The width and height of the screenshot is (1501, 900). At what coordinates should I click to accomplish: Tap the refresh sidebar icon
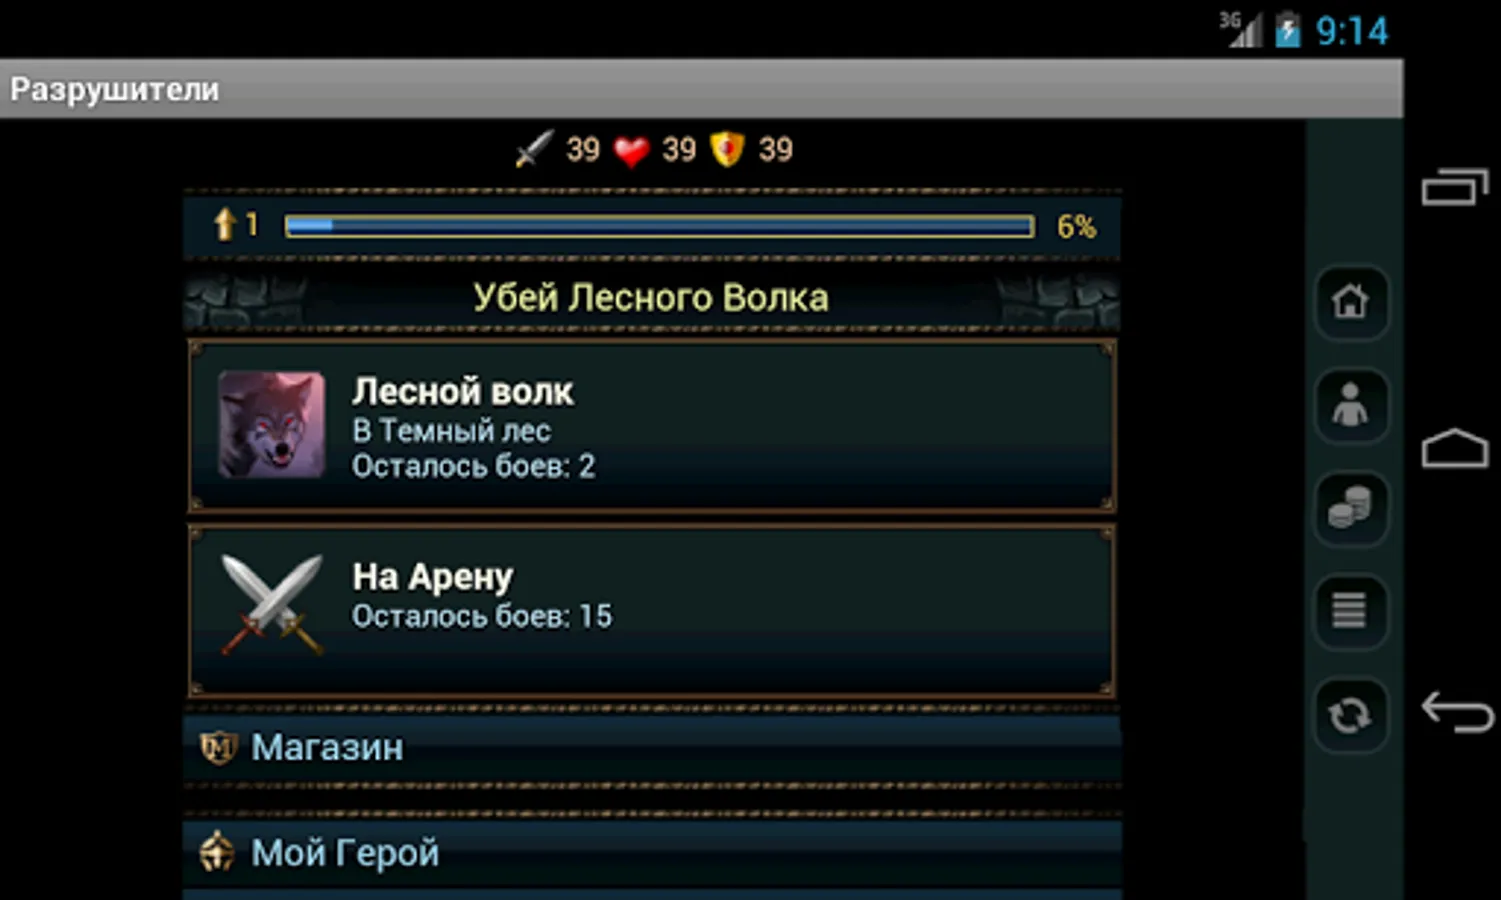[1350, 715]
